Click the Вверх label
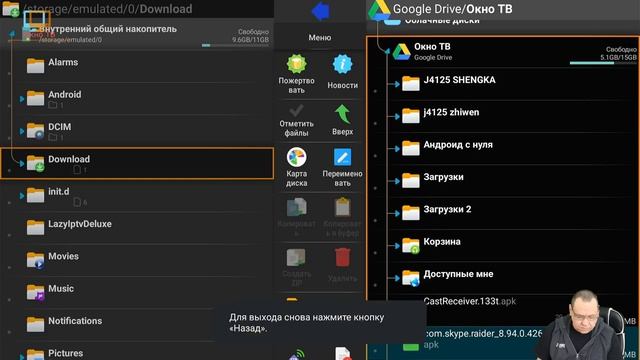This screenshot has width=640, height=360. [x=342, y=132]
